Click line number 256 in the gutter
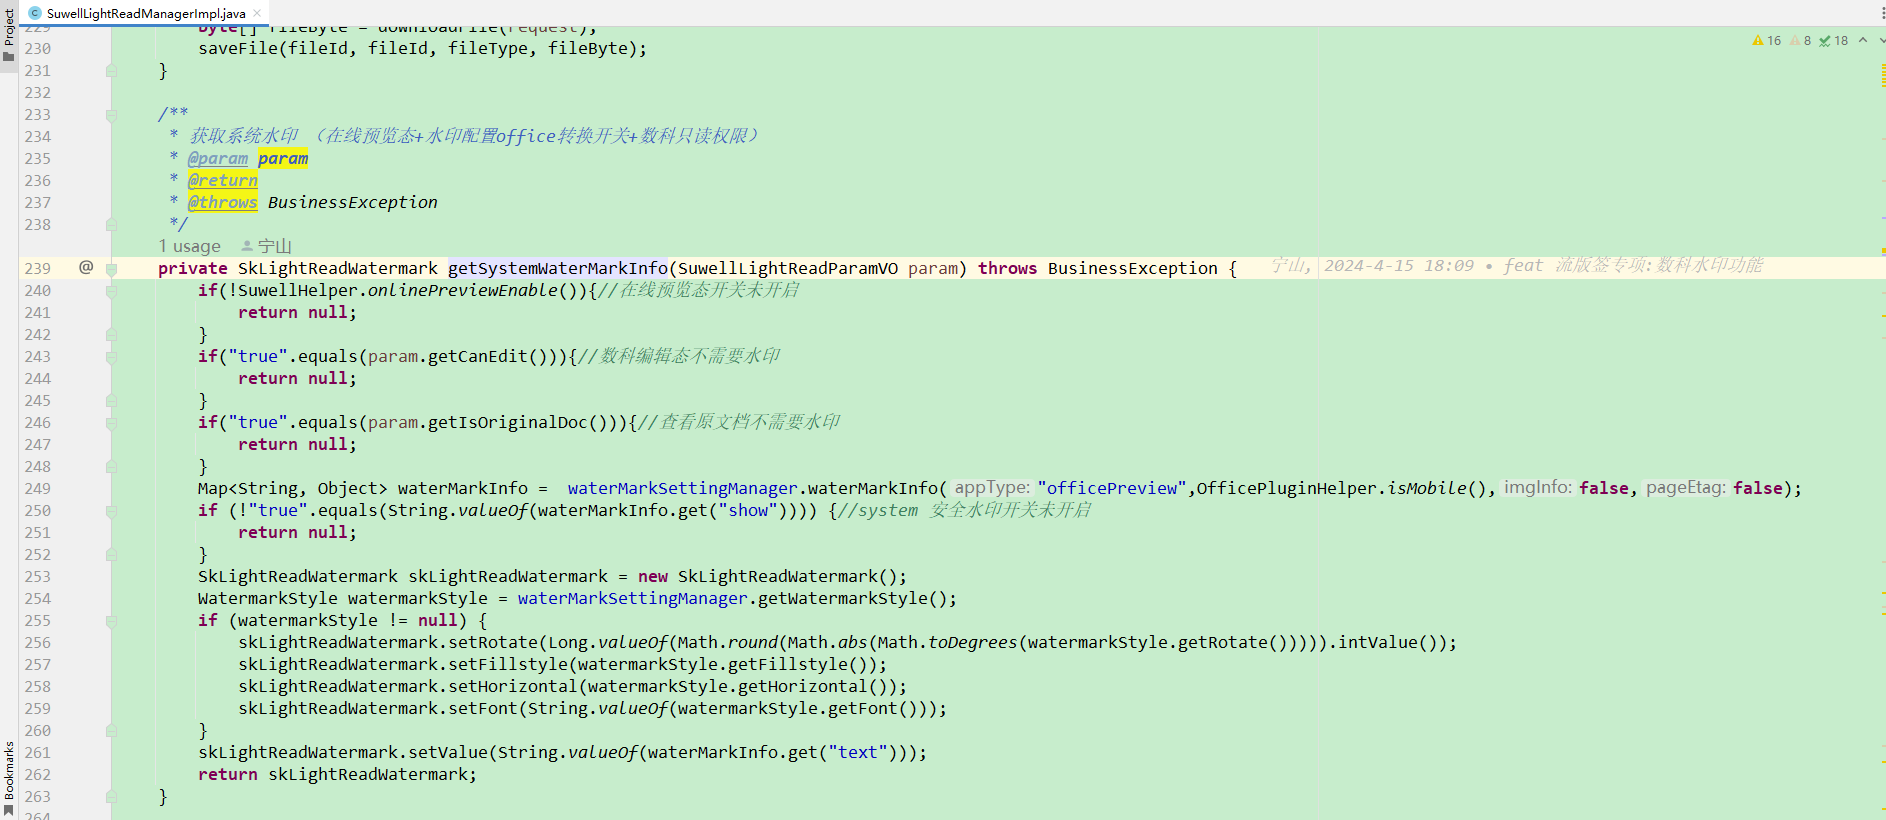The width and height of the screenshot is (1886, 820). pyautogui.click(x=38, y=642)
